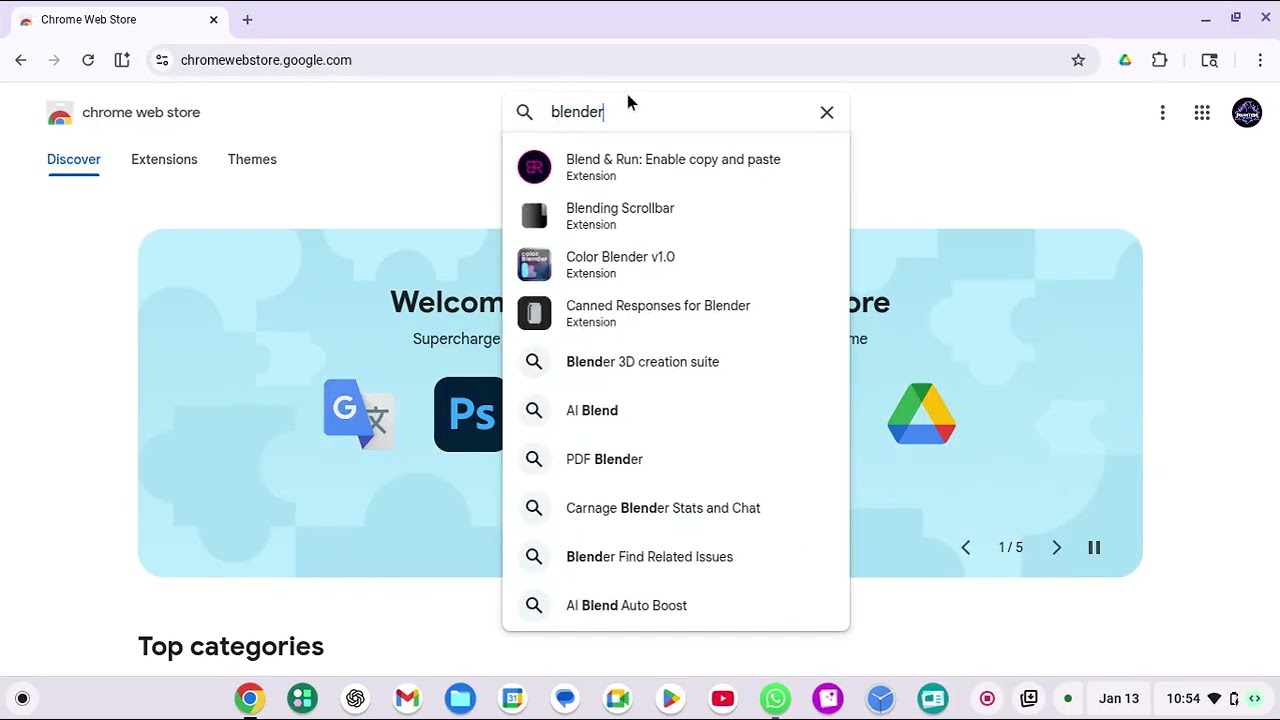
Task: Close the Chrome Web Store tab
Action: (213, 20)
